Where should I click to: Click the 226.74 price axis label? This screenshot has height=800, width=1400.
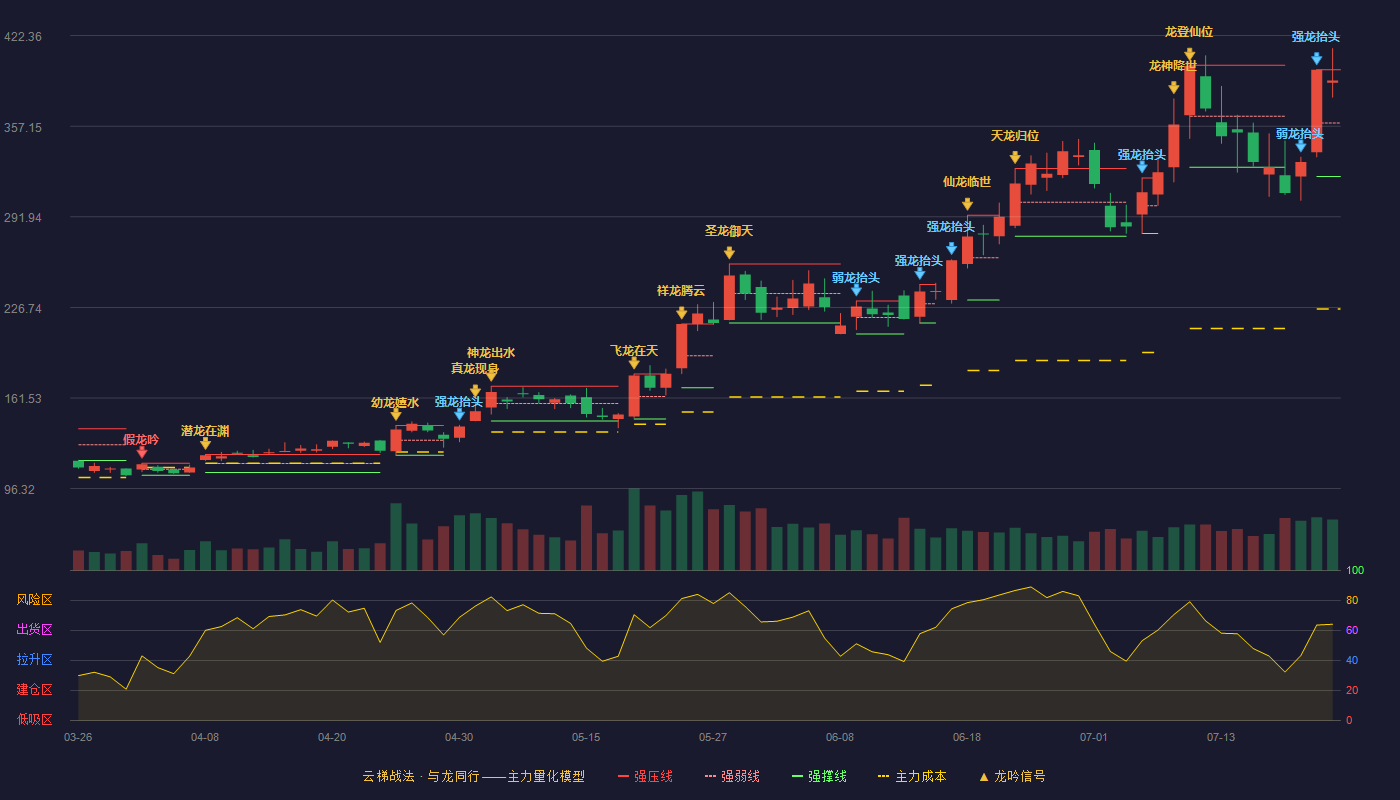click(23, 309)
